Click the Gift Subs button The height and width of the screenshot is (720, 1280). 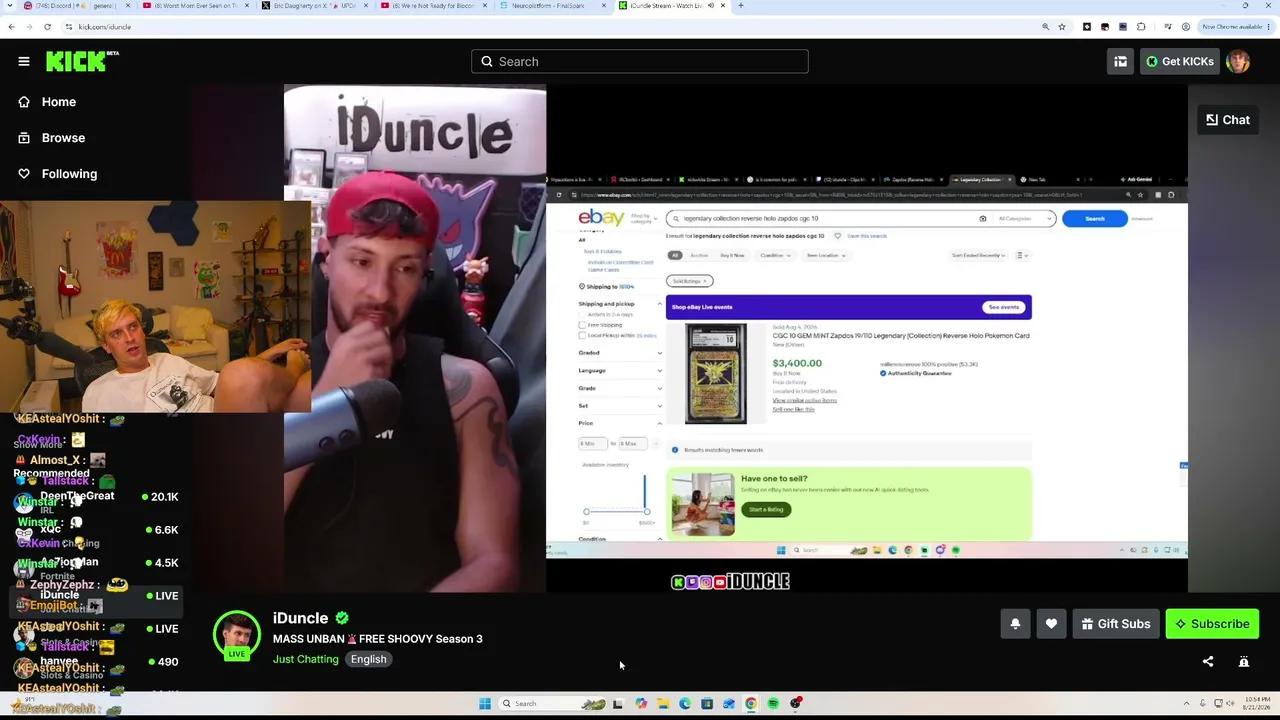1116,624
